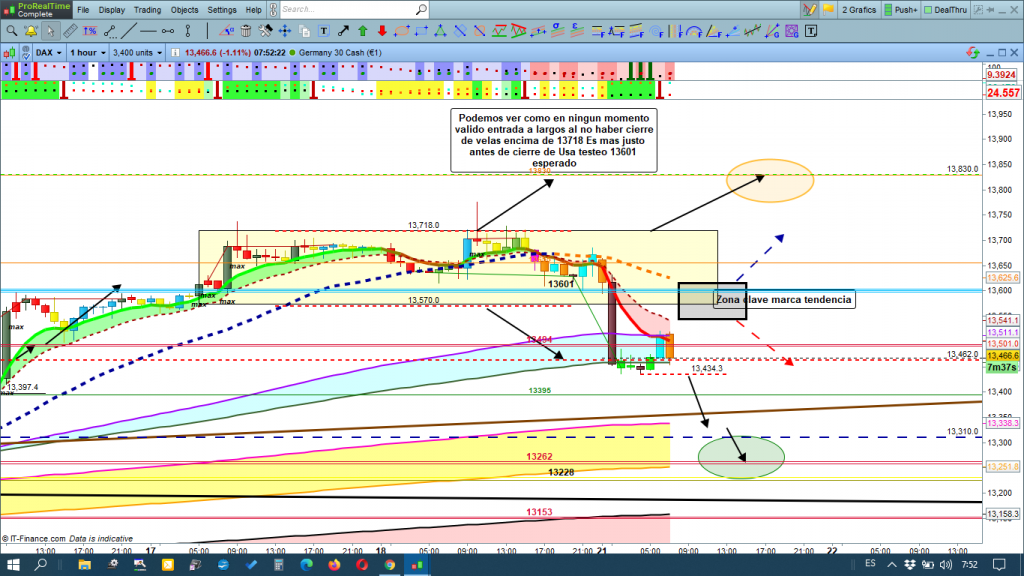This screenshot has height=576, width=1024.
Task: Toggle the Push+ mode button
Action: [x=898, y=9]
